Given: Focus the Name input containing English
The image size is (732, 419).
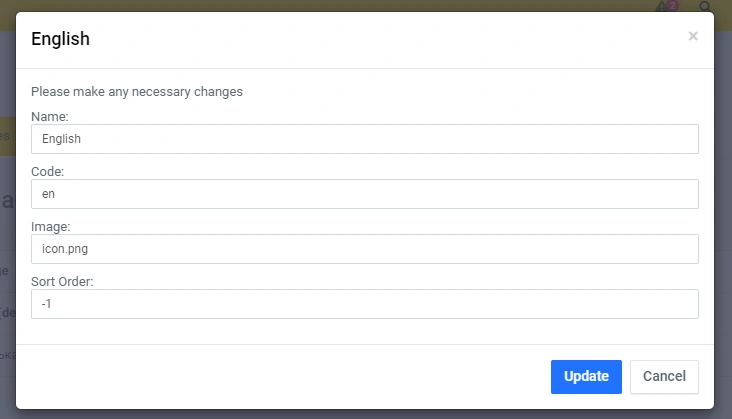Looking at the screenshot, I should click(x=364, y=139).
